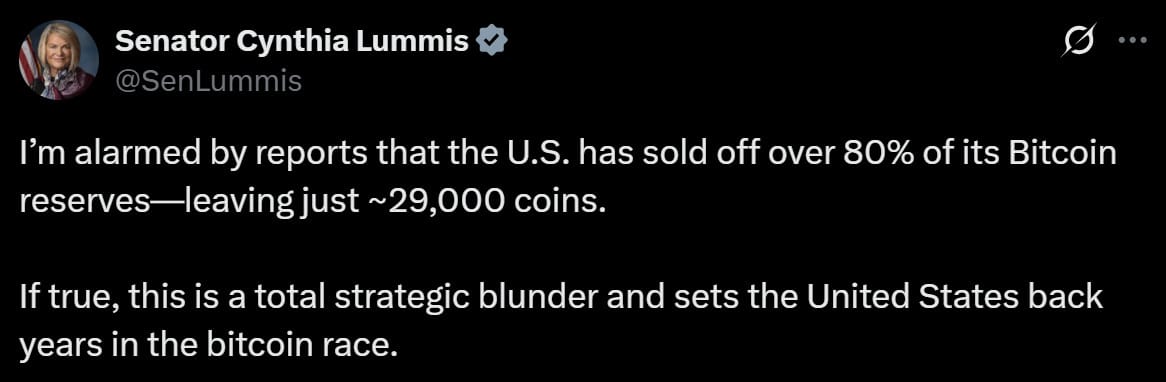This screenshot has height=382, width=1166.
Task: Open the three-dot more options menu
Action: pyautogui.click(x=1133, y=41)
